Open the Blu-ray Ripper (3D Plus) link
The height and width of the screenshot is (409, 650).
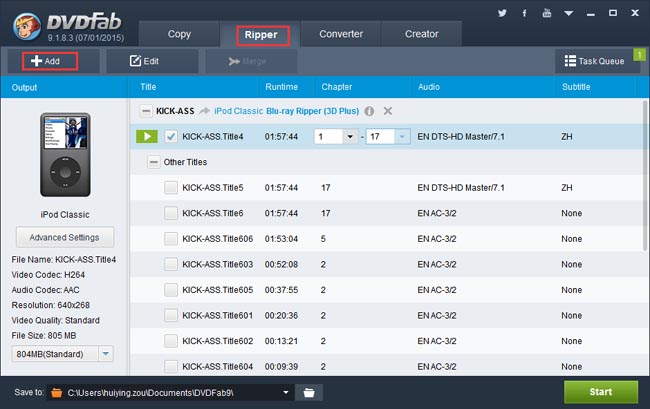313,111
